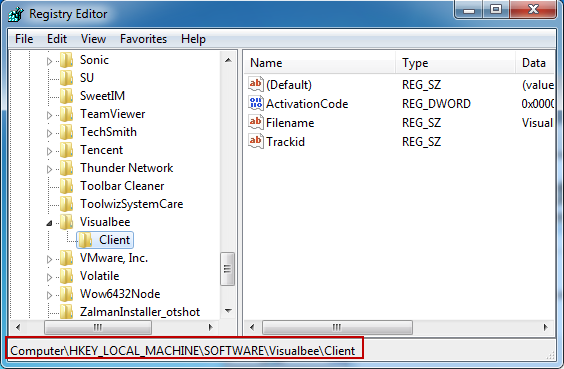Image resolution: width=564 pixels, height=369 pixels.
Task: Select the ActivationCode value name
Action: pos(307,104)
